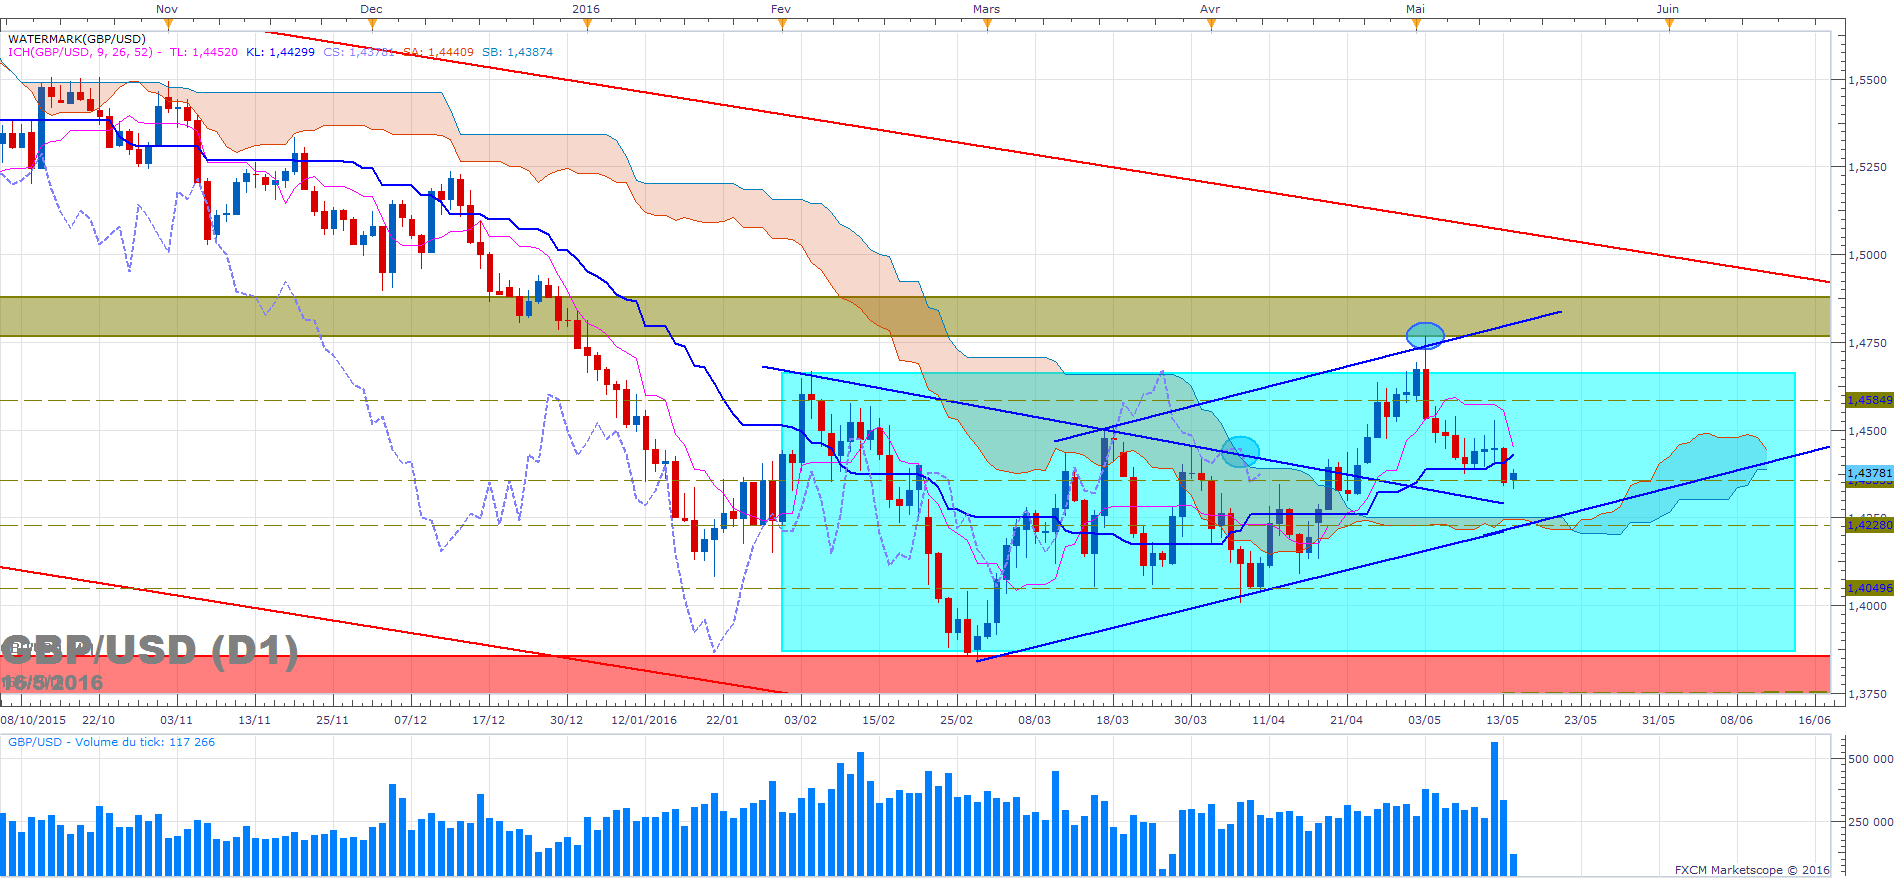This screenshot has height=878, width=1903.
Task: Select the SB: 1,43874 legend value
Action: pyautogui.click(x=517, y=52)
